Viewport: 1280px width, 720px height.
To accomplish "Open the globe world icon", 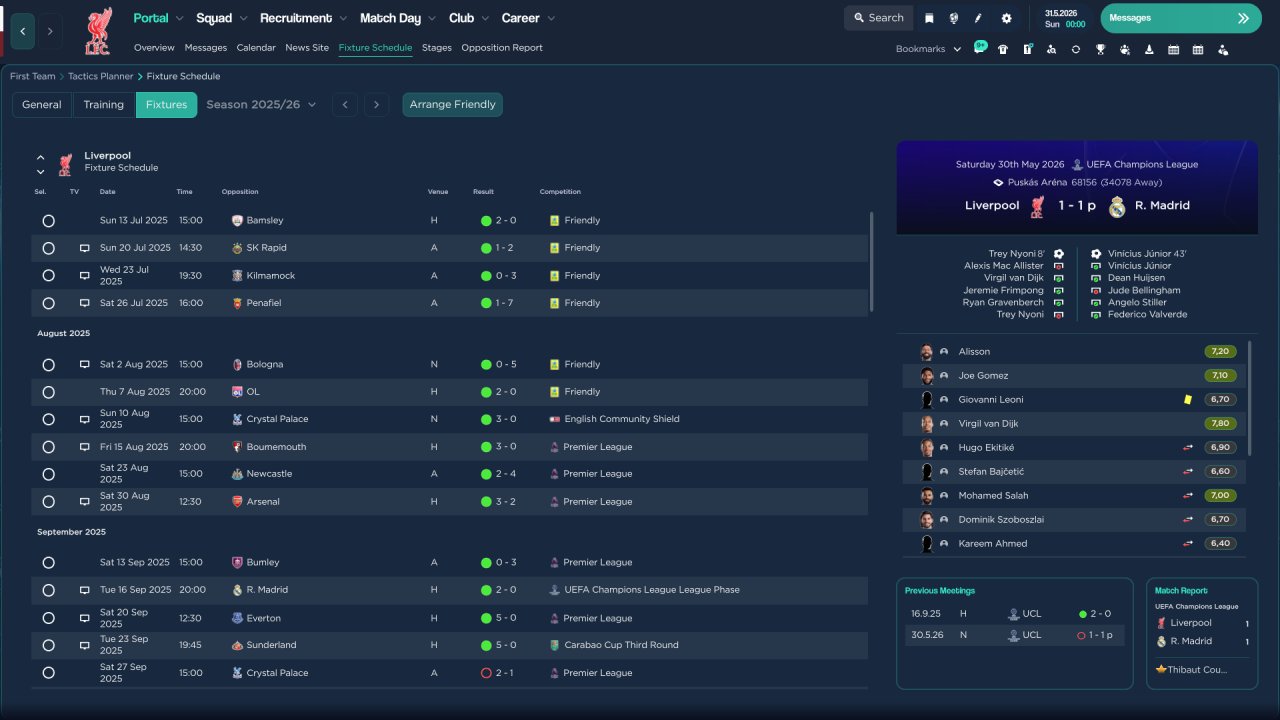I will (953, 18).
